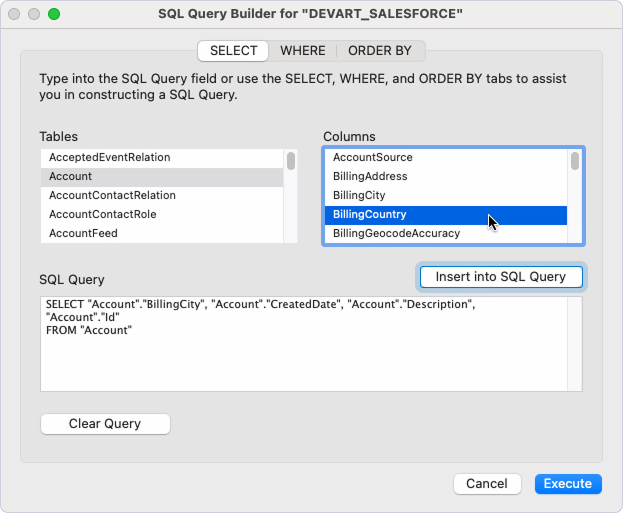Choose BillingAddress in Columns list

click(x=446, y=176)
